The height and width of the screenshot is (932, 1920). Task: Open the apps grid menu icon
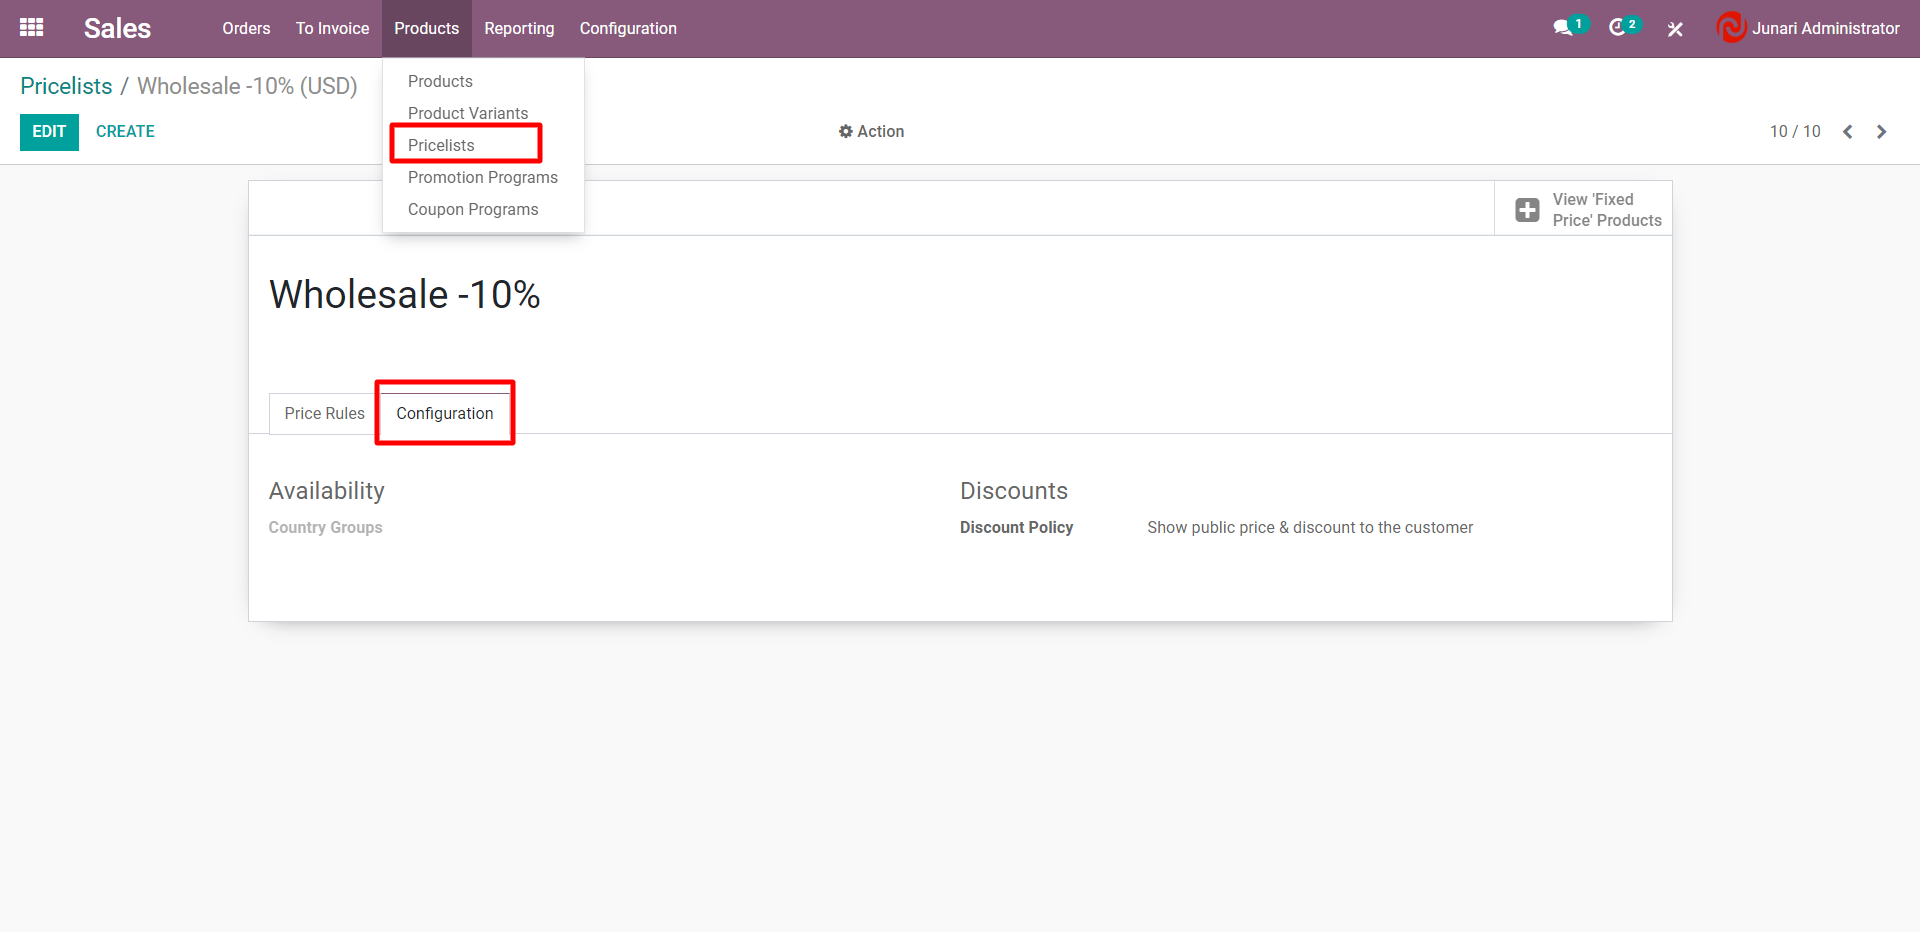pos(31,28)
